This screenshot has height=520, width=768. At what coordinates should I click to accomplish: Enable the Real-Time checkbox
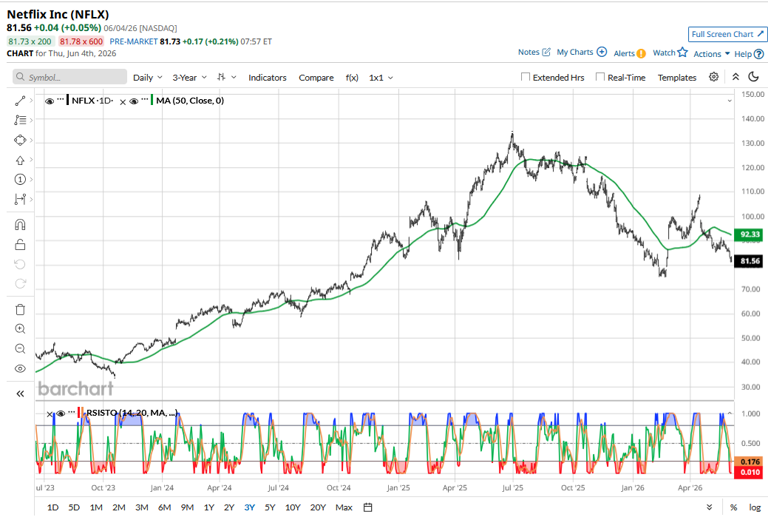coord(600,77)
